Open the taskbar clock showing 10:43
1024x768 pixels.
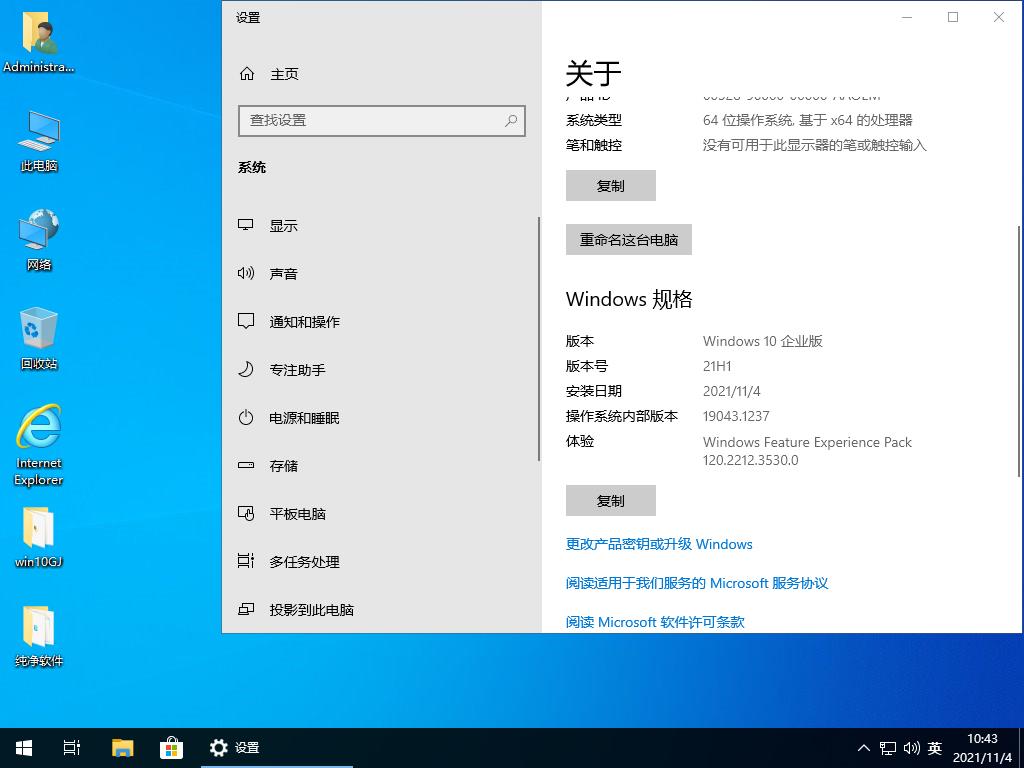tap(982, 748)
